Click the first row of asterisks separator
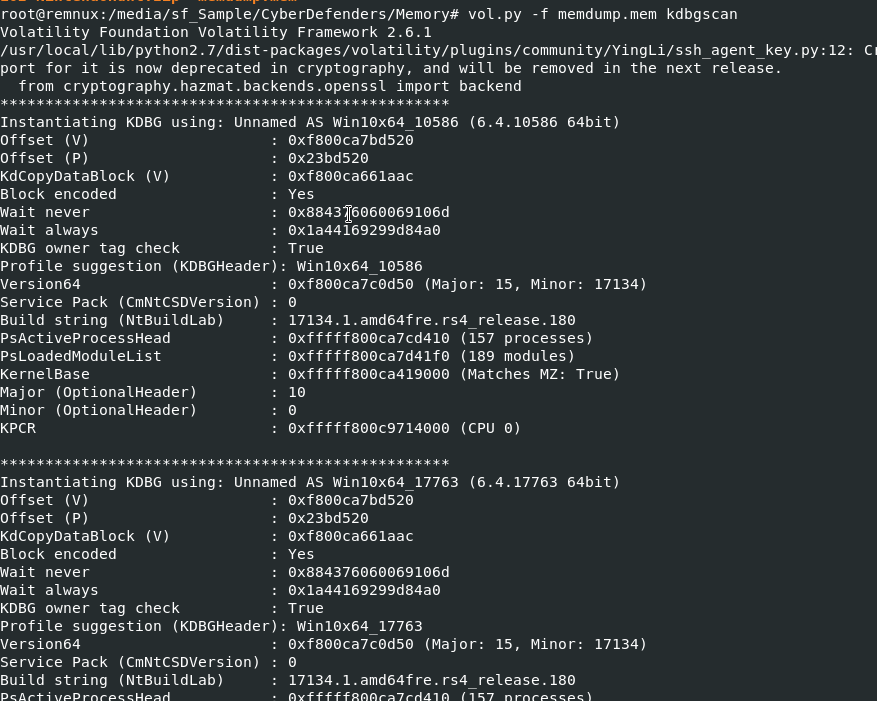The width and height of the screenshot is (877, 701). [224, 104]
